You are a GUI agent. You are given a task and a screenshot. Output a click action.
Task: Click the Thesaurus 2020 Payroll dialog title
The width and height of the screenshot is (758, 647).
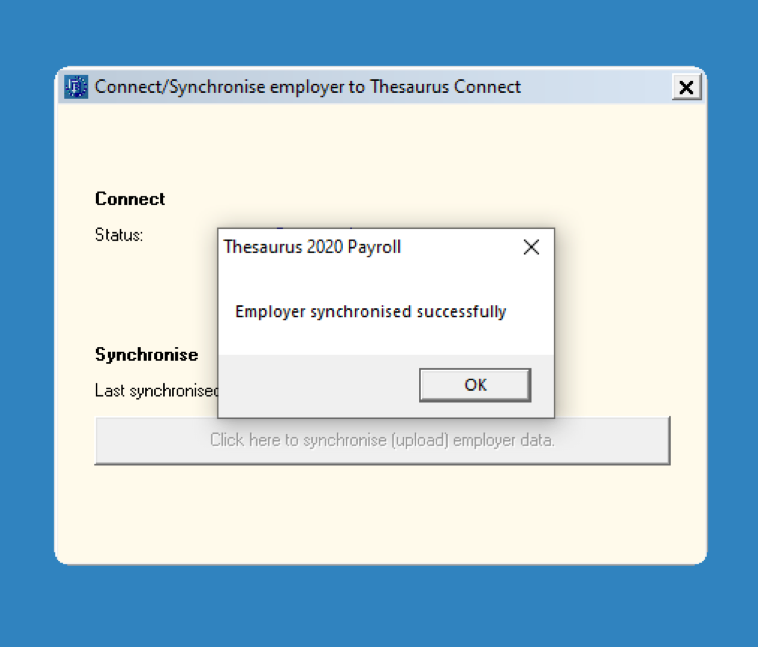(312, 247)
